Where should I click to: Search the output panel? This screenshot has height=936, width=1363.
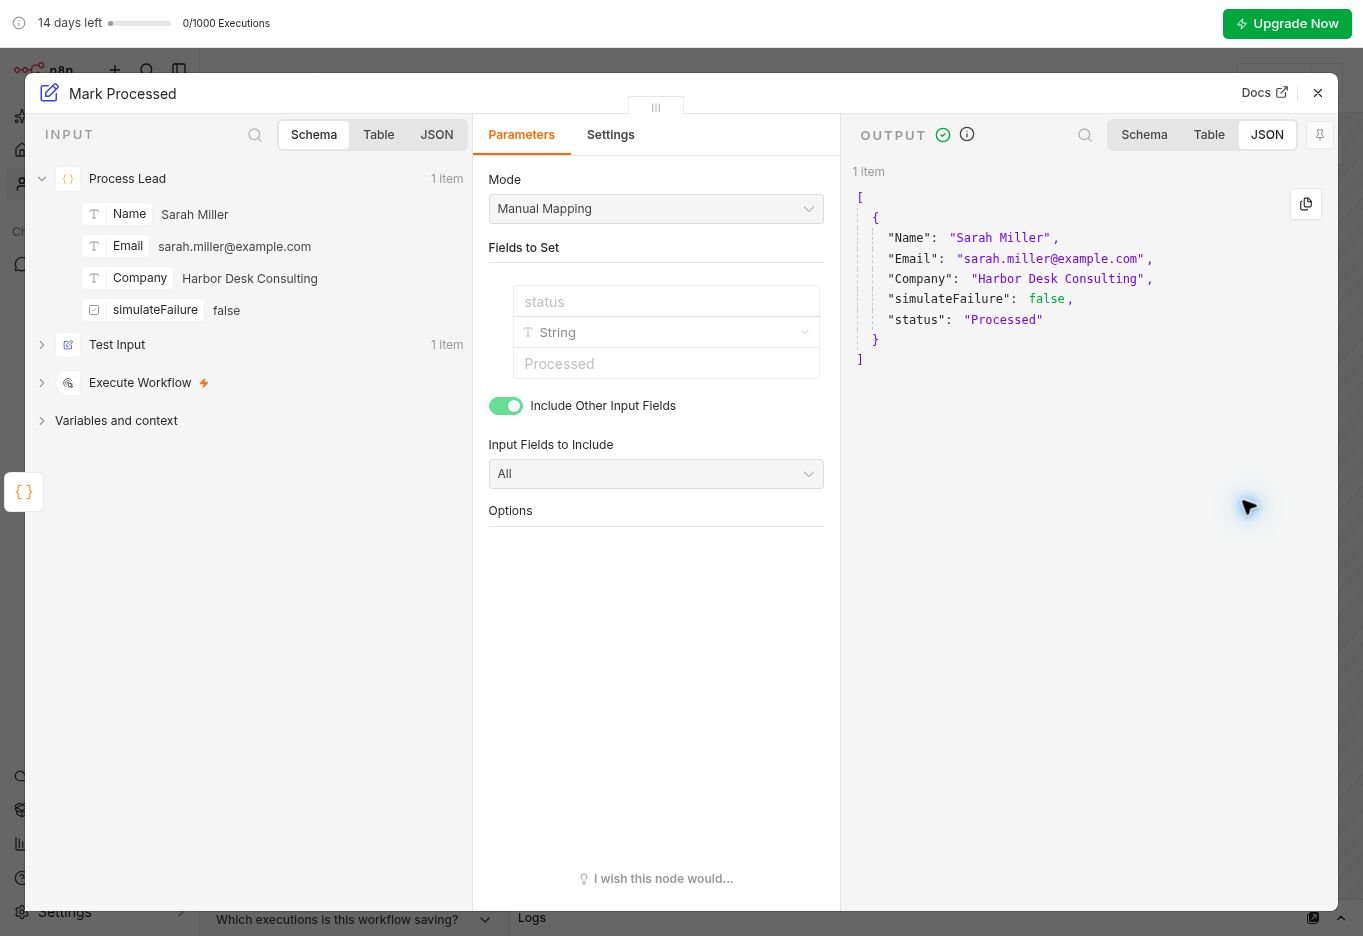coord(1085,135)
